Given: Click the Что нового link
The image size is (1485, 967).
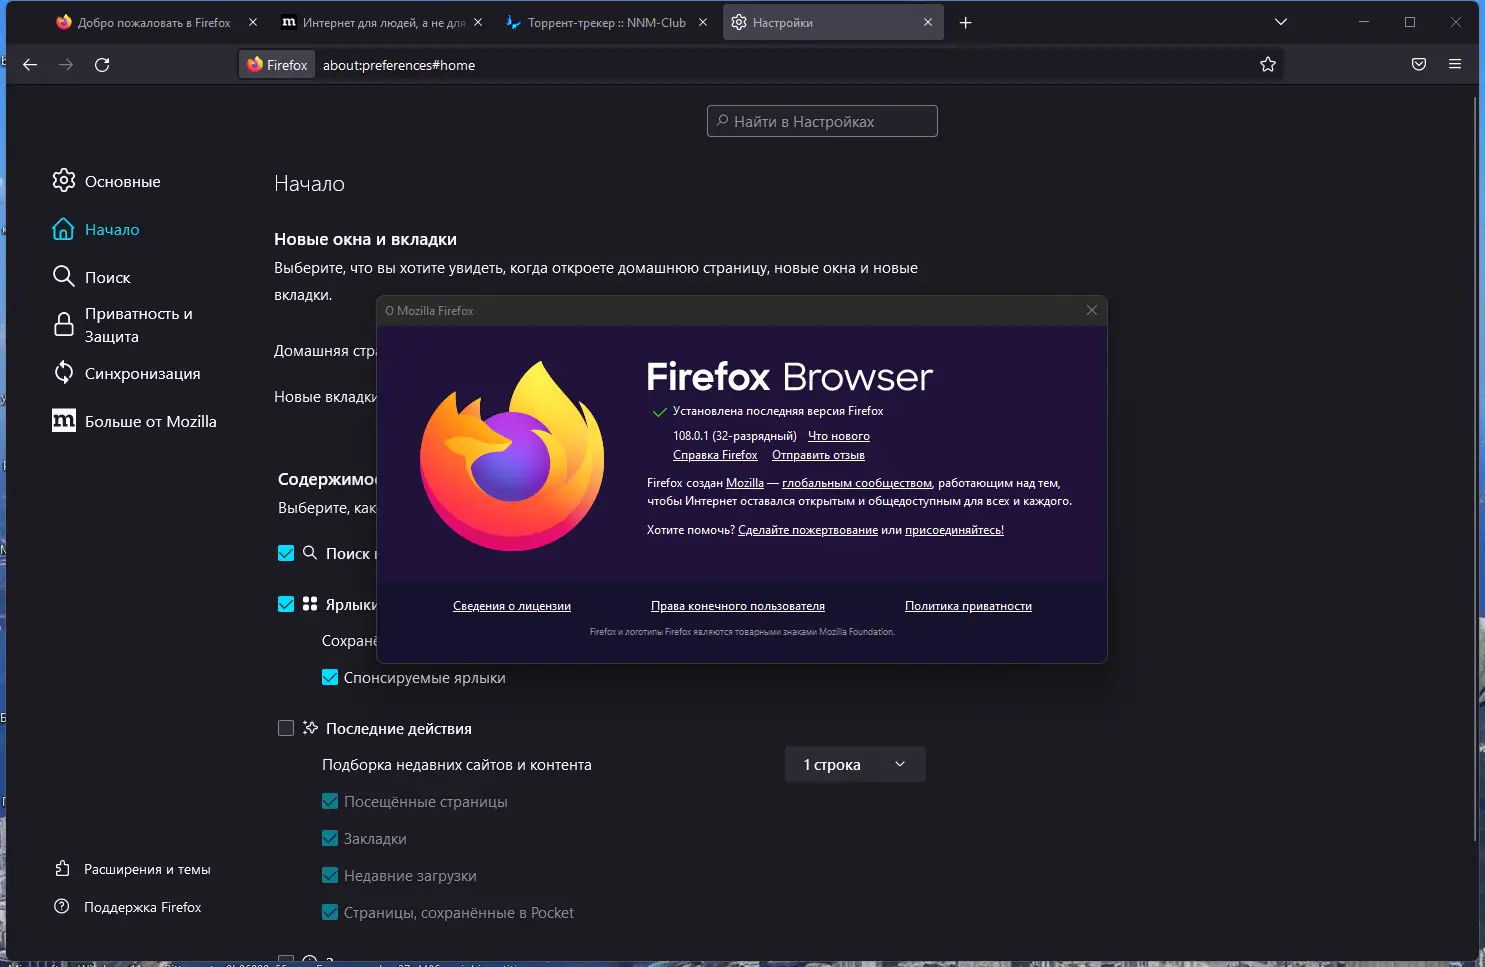Looking at the screenshot, I should 839,436.
